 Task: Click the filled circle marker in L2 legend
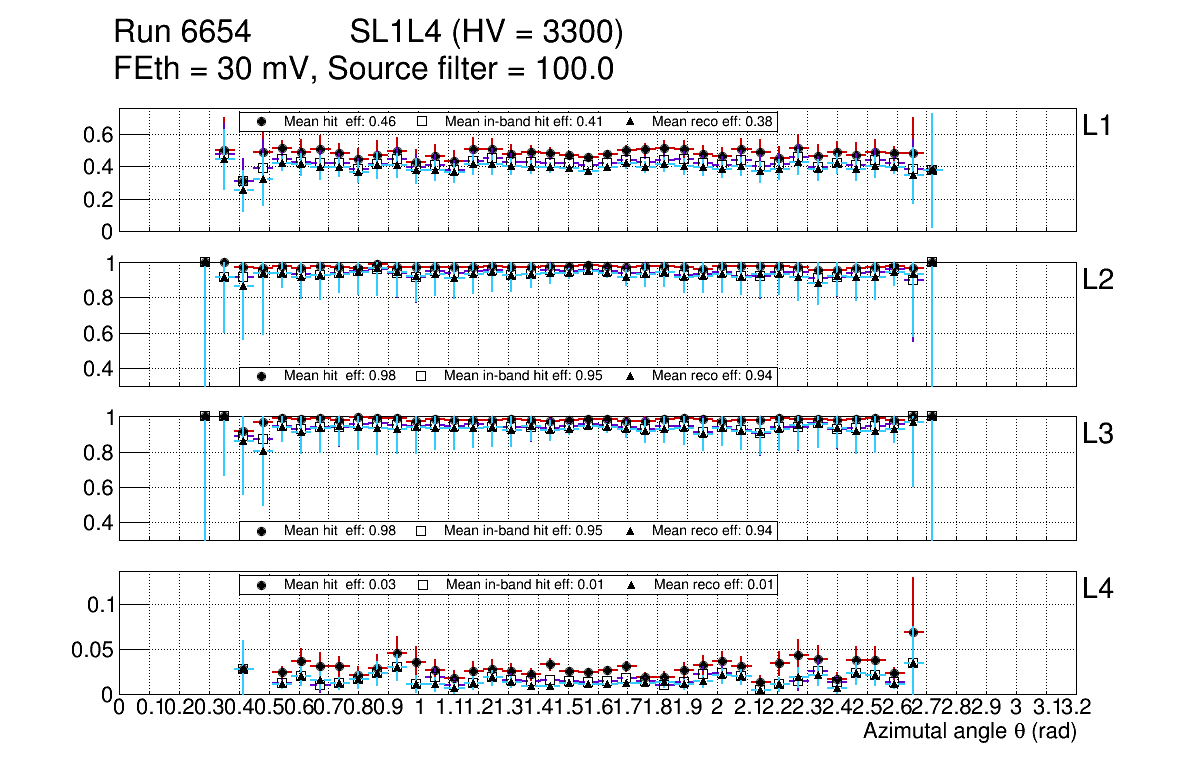[262, 376]
